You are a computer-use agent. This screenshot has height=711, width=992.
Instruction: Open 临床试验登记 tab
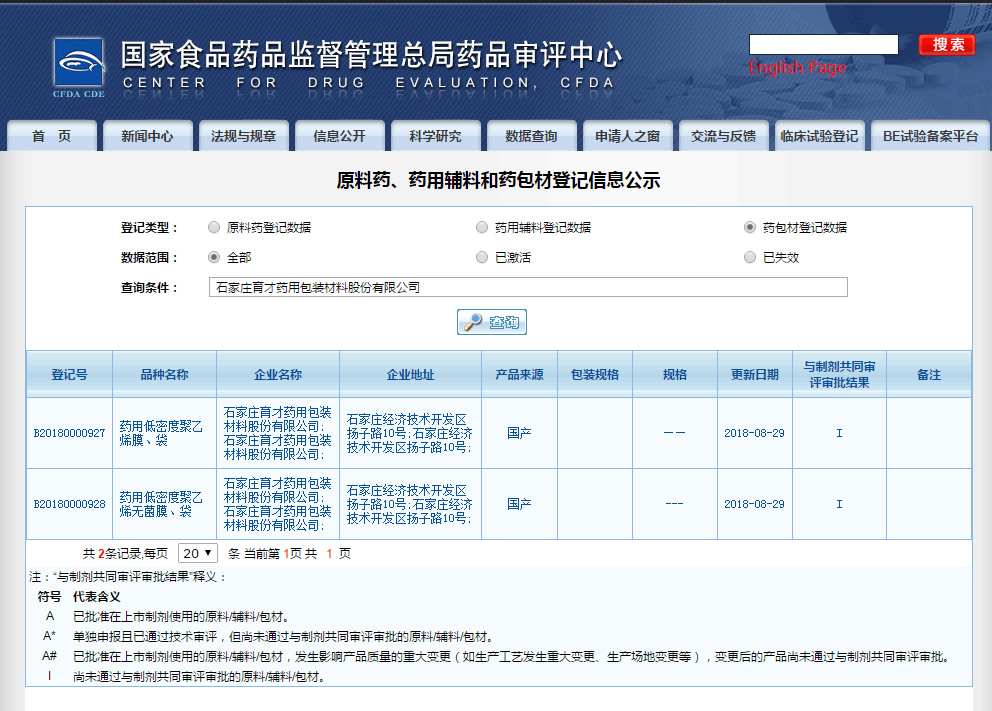coord(819,136)
